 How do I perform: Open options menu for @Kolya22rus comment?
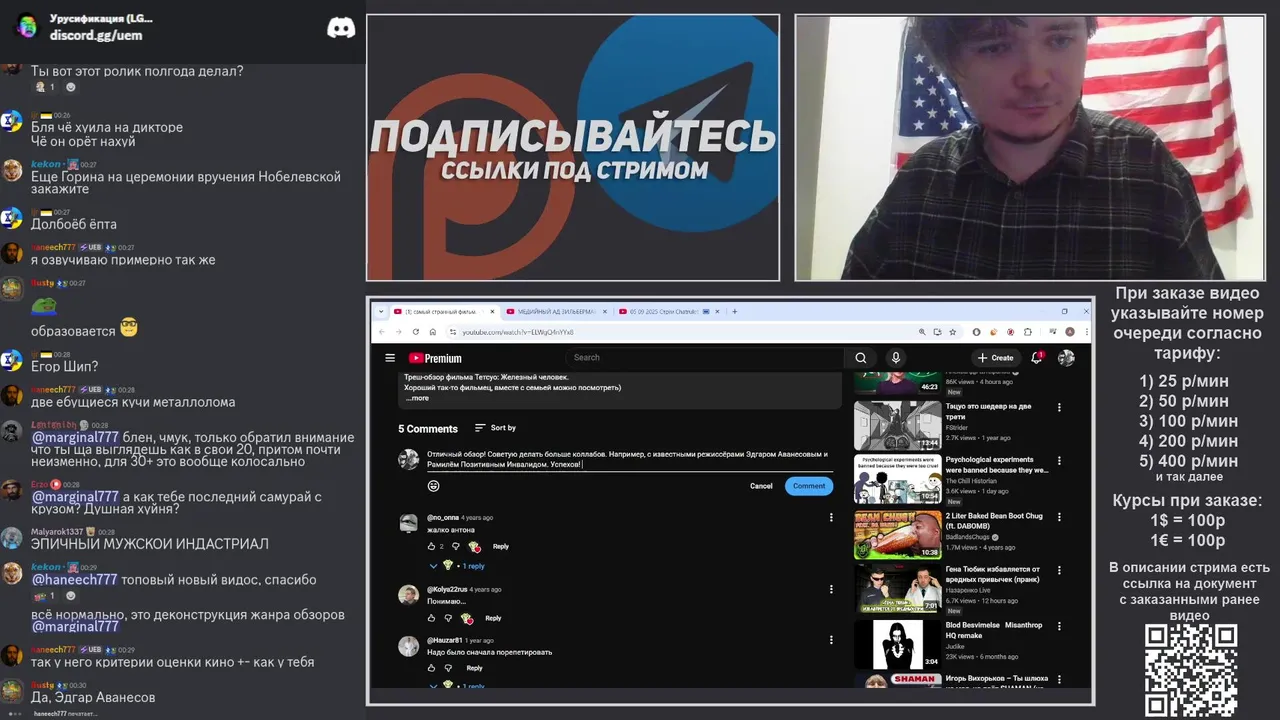click(x=831, y=589)
